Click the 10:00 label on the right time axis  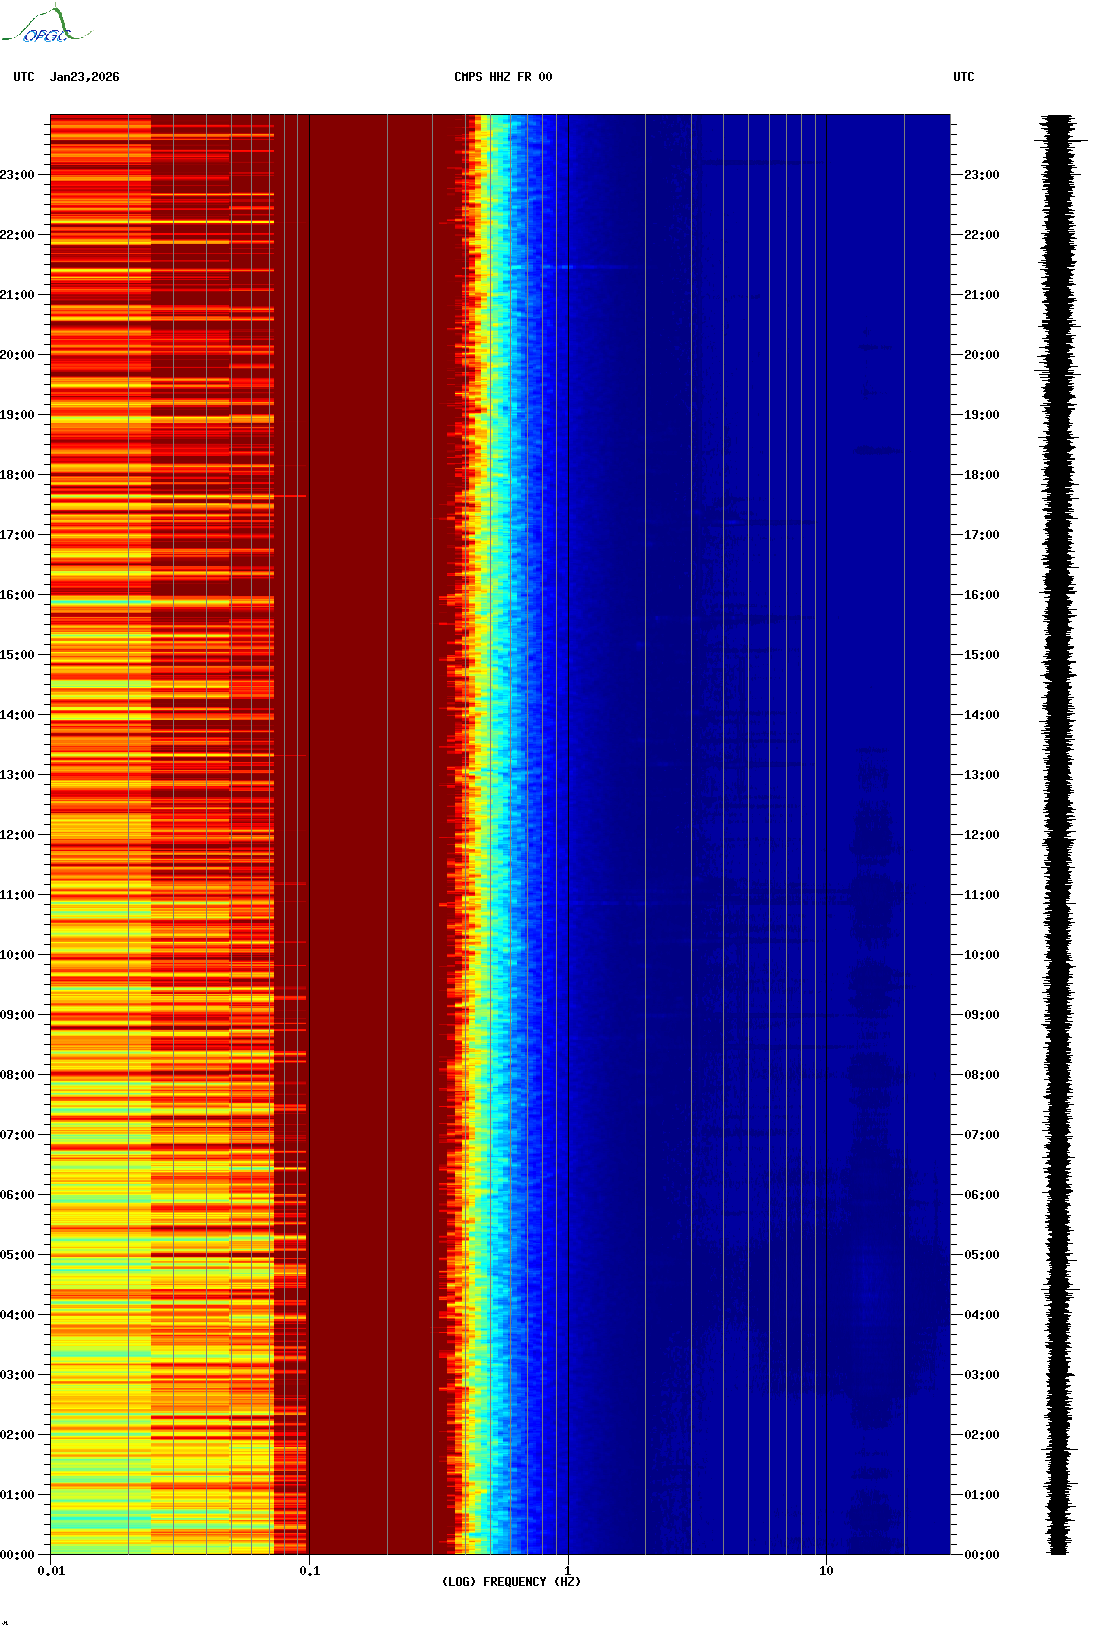(x=982, y=955)
